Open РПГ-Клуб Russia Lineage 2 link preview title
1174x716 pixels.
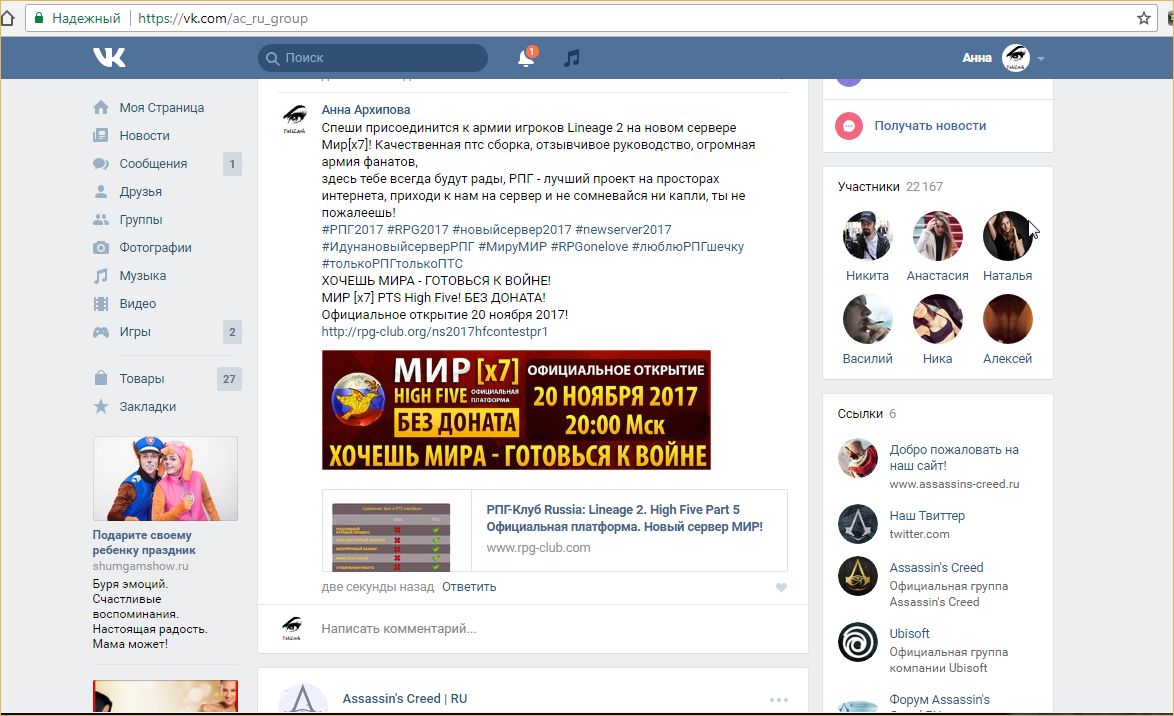tap(624, 518)
